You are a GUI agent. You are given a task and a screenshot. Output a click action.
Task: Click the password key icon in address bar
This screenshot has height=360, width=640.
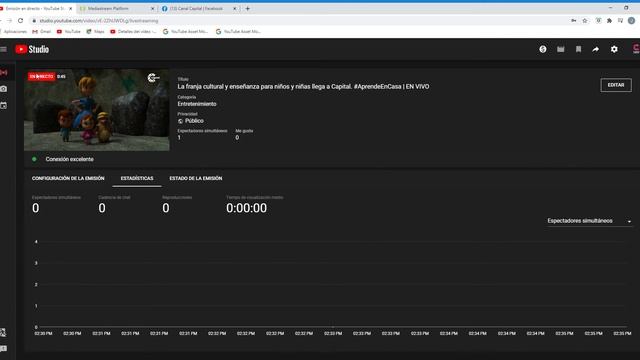[573, 20]
